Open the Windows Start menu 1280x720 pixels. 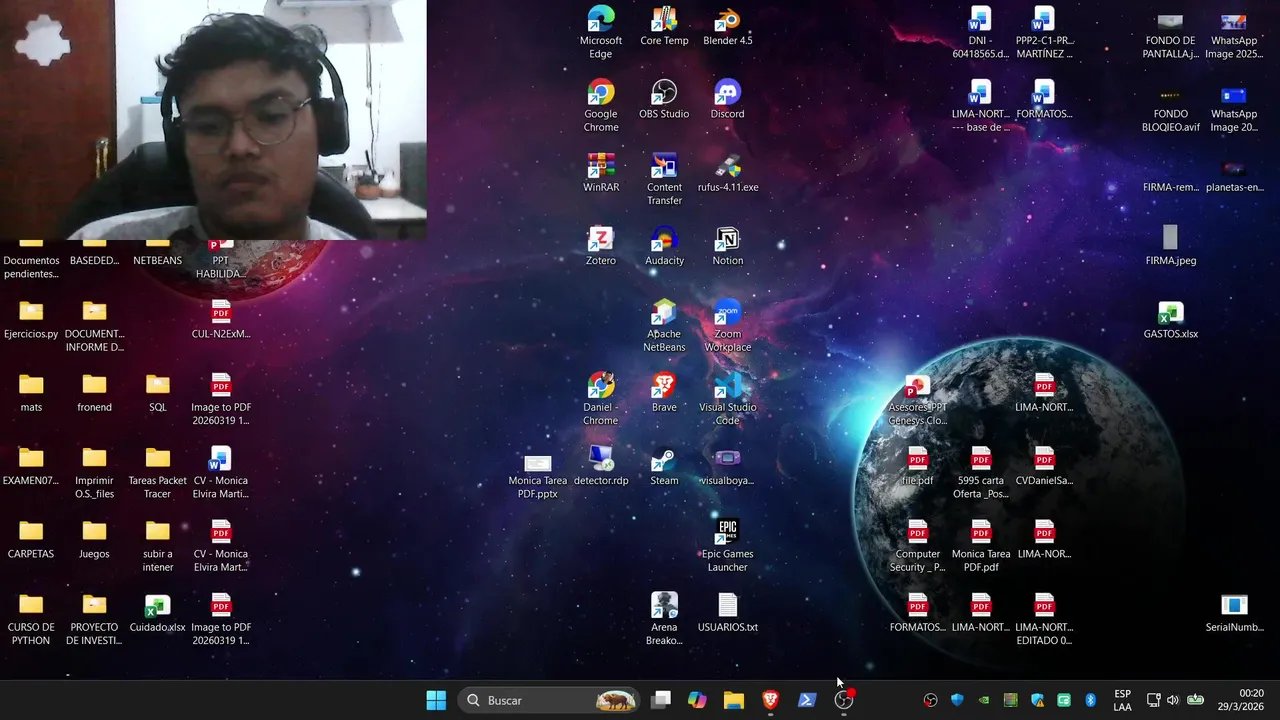click(x=436, y=700)
